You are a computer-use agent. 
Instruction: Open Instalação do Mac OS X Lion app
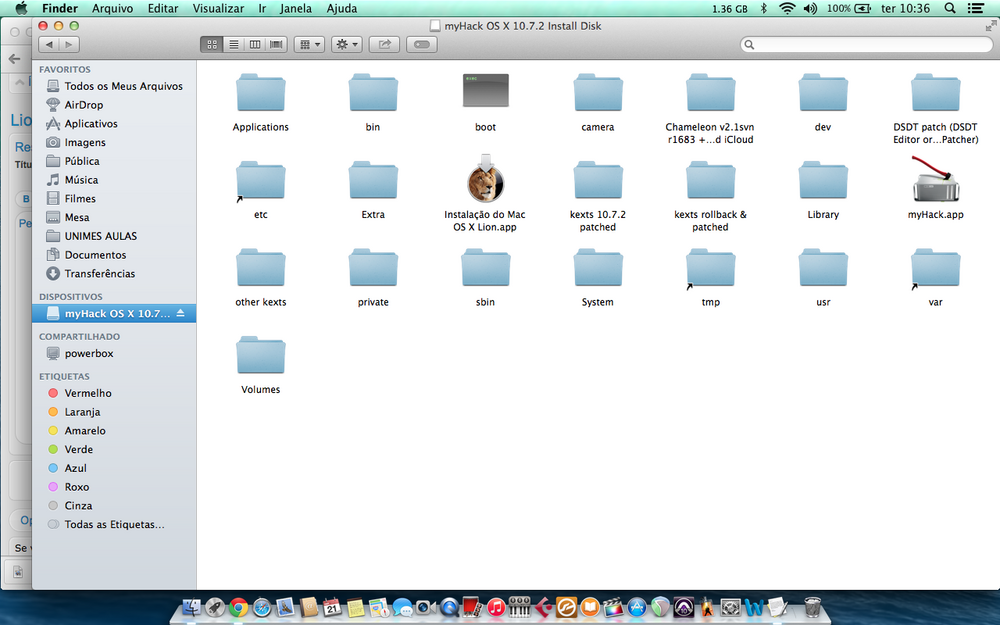click(485, 183)
